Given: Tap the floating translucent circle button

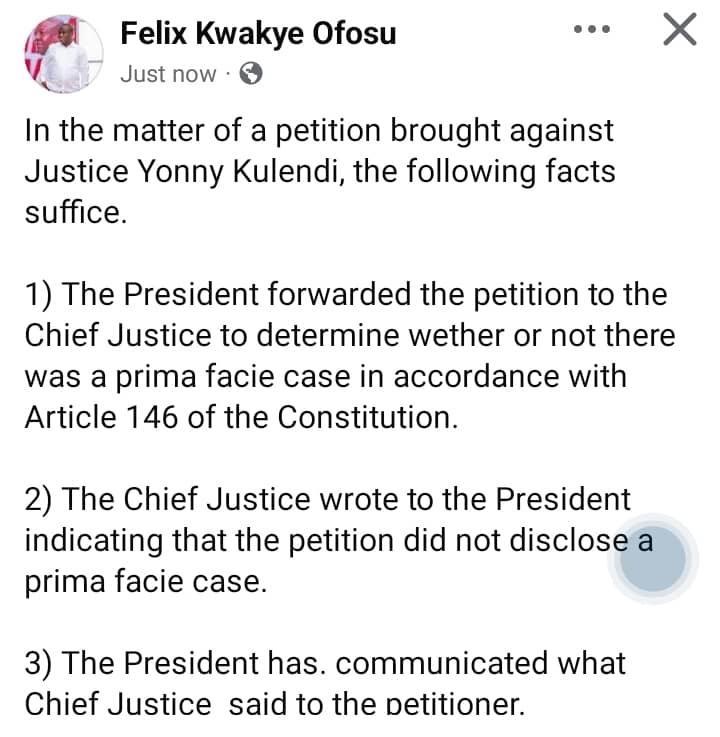Looking at the screenshot, I should (652, 560).
